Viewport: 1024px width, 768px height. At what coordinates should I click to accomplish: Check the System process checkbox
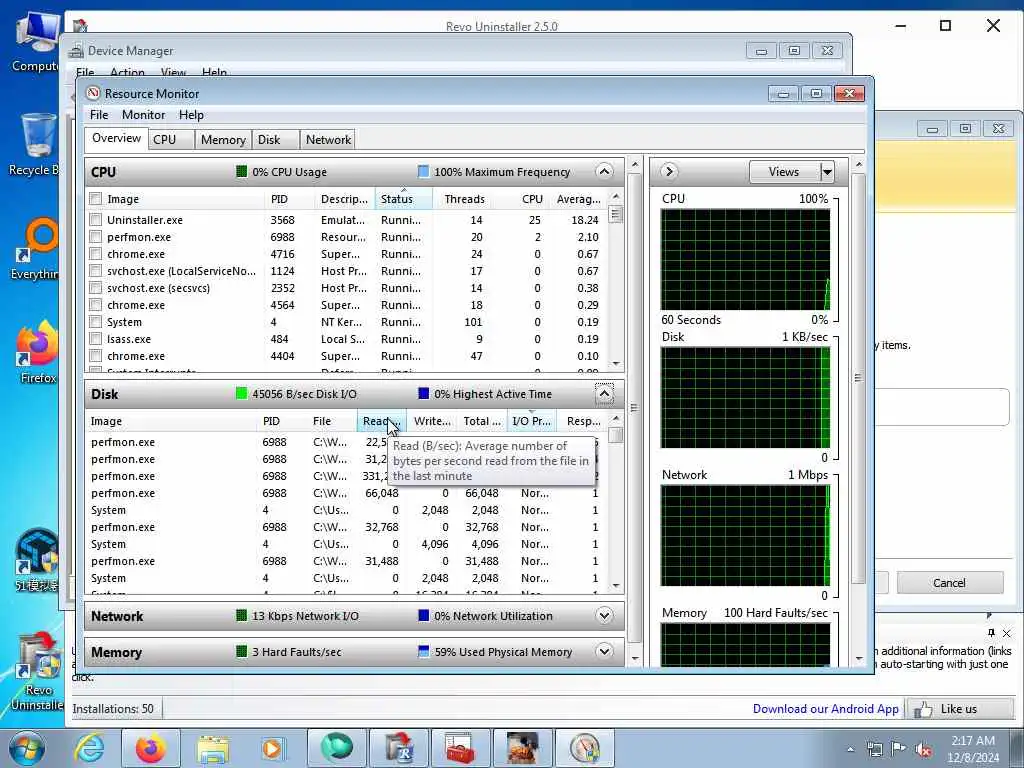click(x=96, y=322)
